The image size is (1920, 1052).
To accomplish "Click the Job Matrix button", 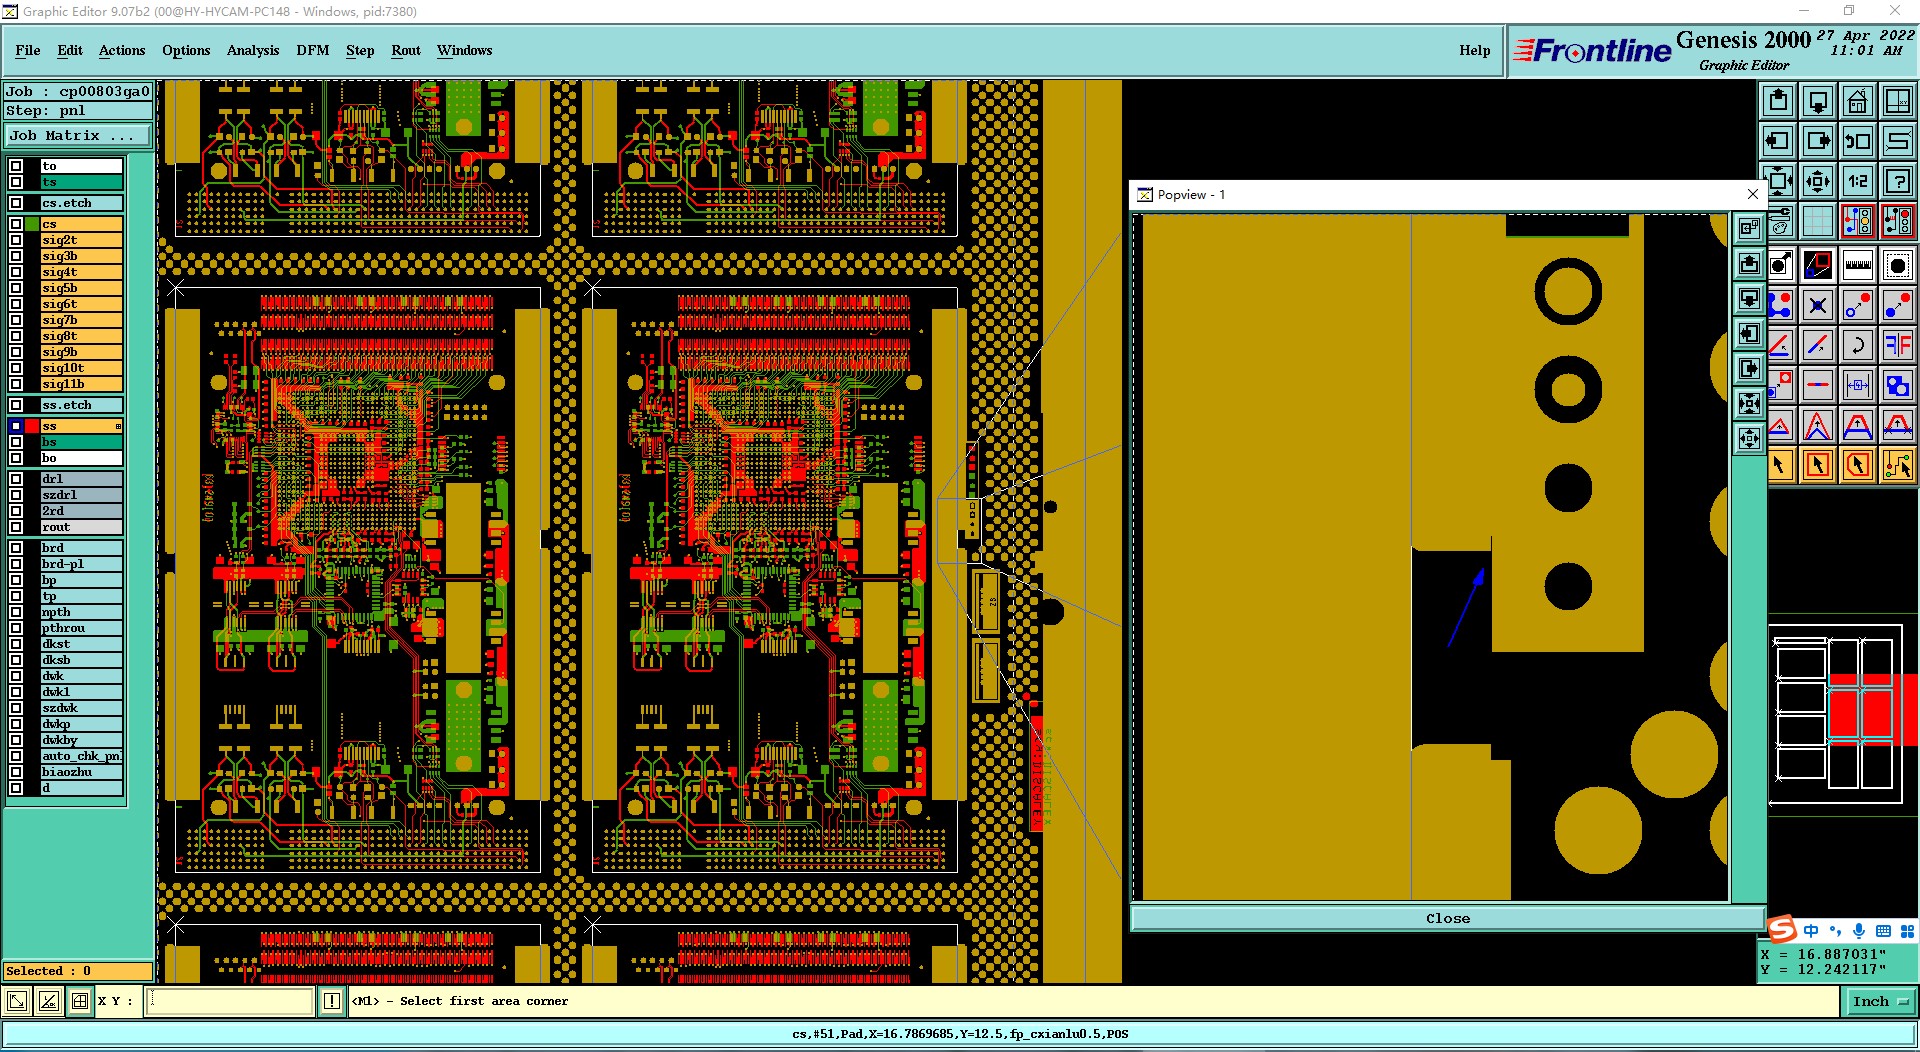I will point(78,136).
